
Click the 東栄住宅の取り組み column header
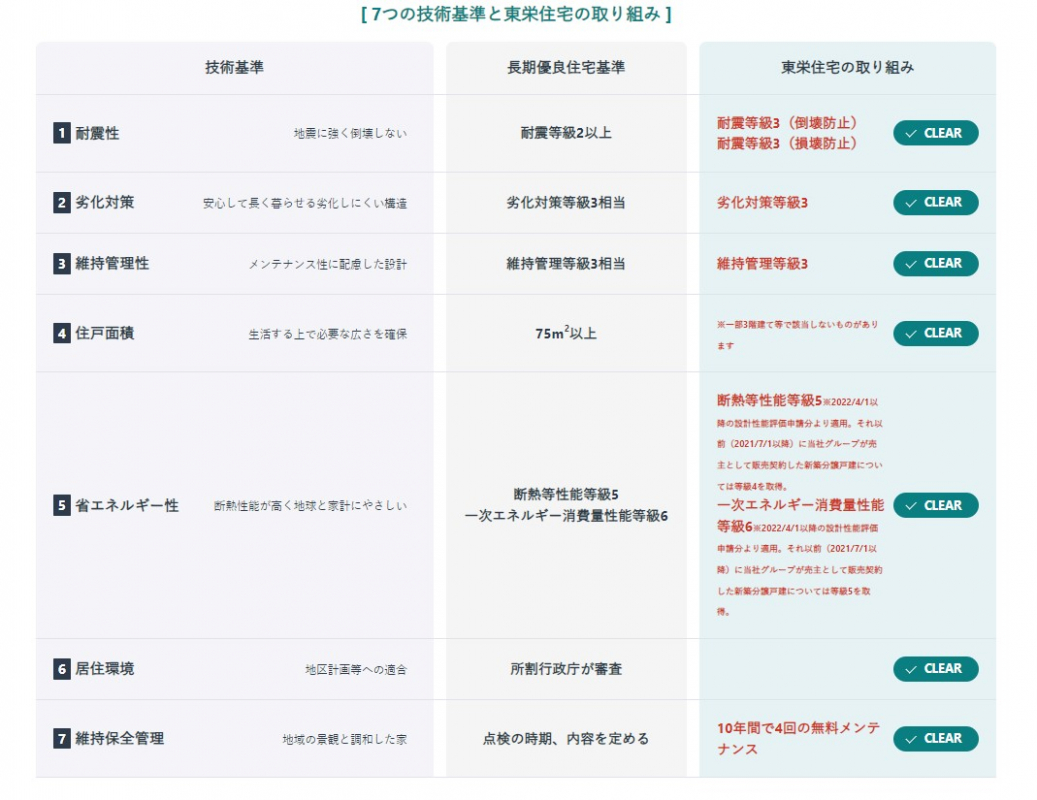pos(847,68)
